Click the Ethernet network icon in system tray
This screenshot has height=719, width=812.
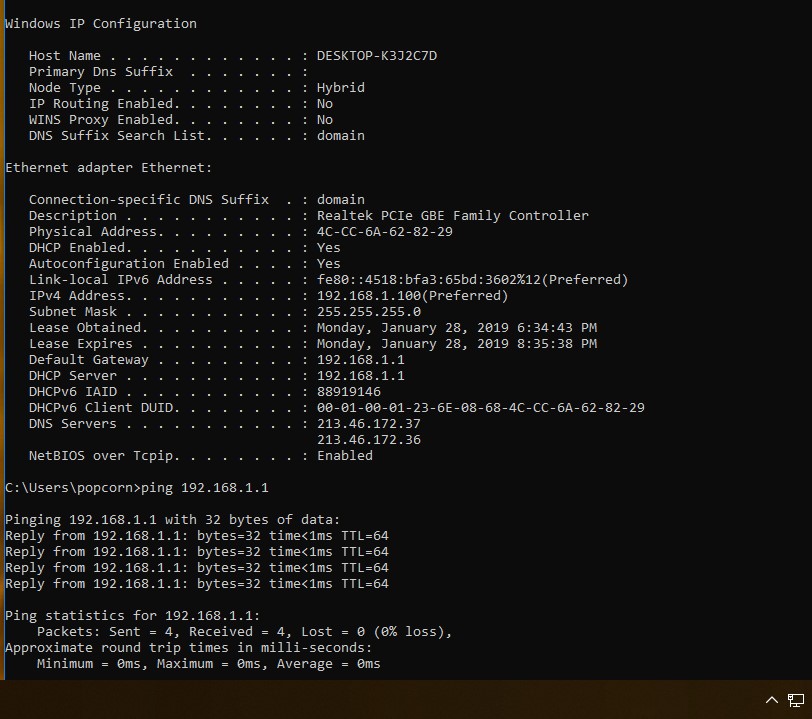click(x=796, y=700)
